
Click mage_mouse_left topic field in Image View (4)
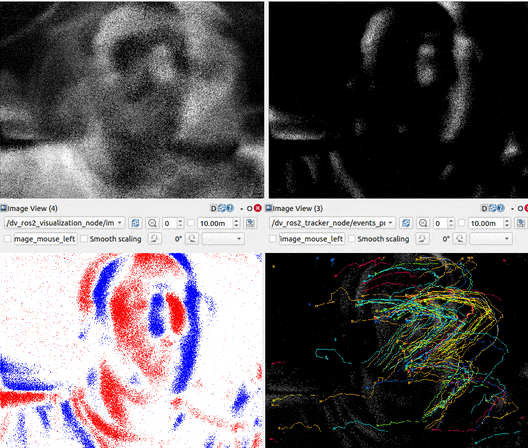[45, 239]
